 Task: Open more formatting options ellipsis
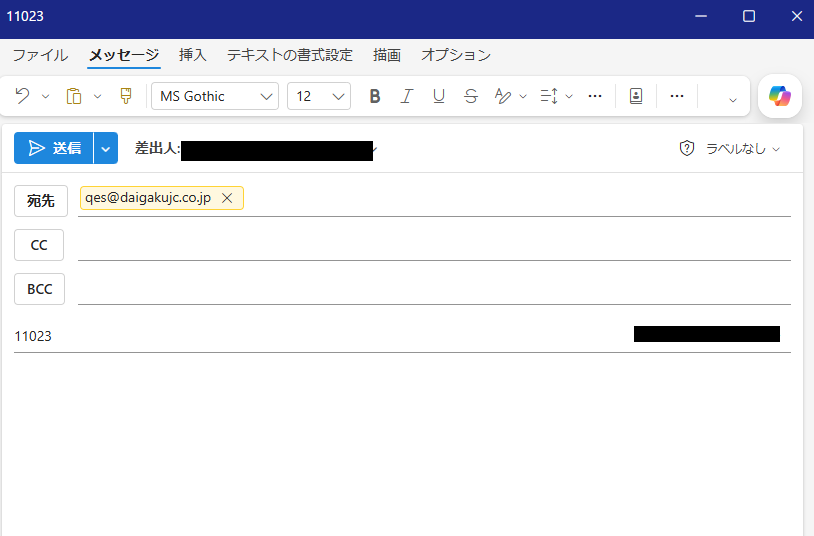coord(595,96)
